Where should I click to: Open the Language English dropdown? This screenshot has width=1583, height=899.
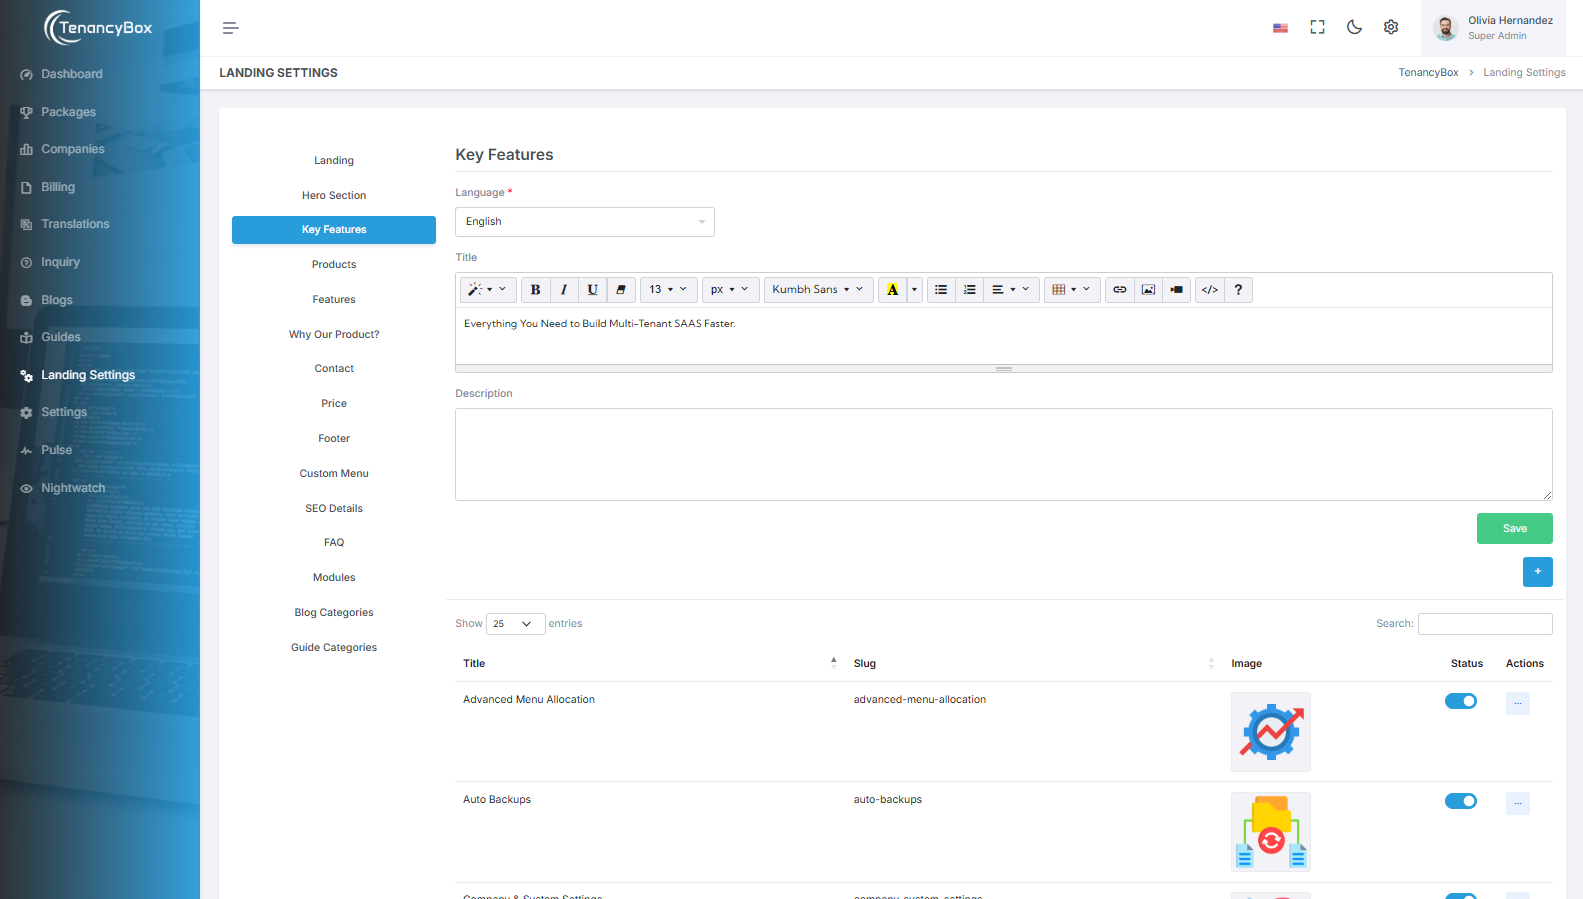584,222
